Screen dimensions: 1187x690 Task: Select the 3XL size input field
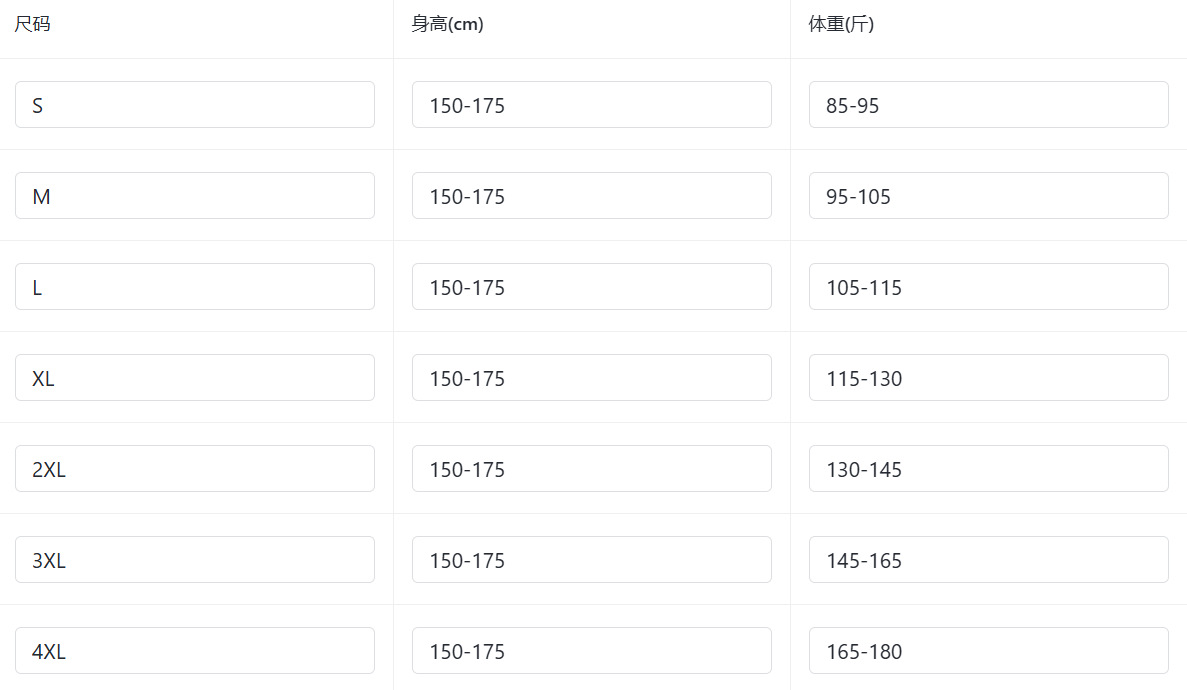(x=194, y=560)
